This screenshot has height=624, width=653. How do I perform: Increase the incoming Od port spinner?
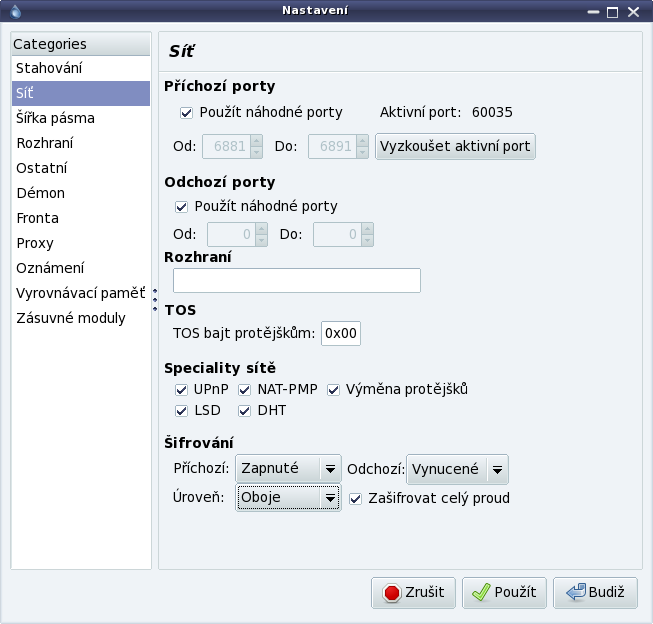[x=257, y=141]
